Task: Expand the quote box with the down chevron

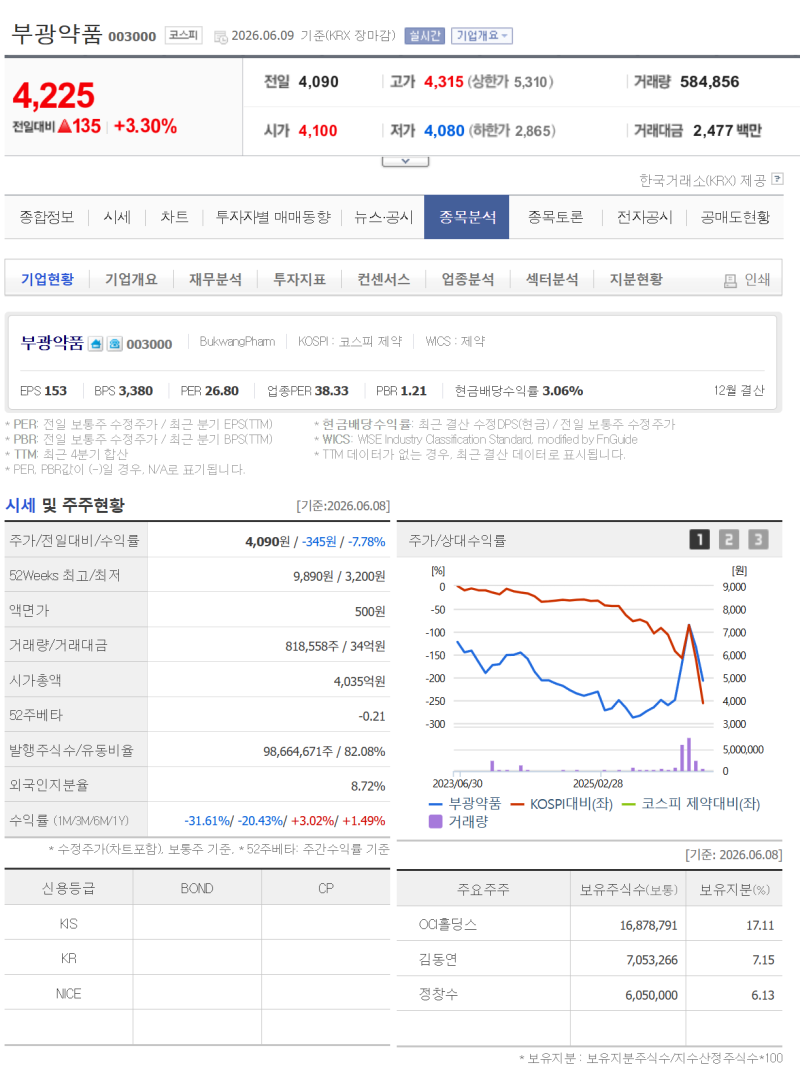Action: point(405,161)
